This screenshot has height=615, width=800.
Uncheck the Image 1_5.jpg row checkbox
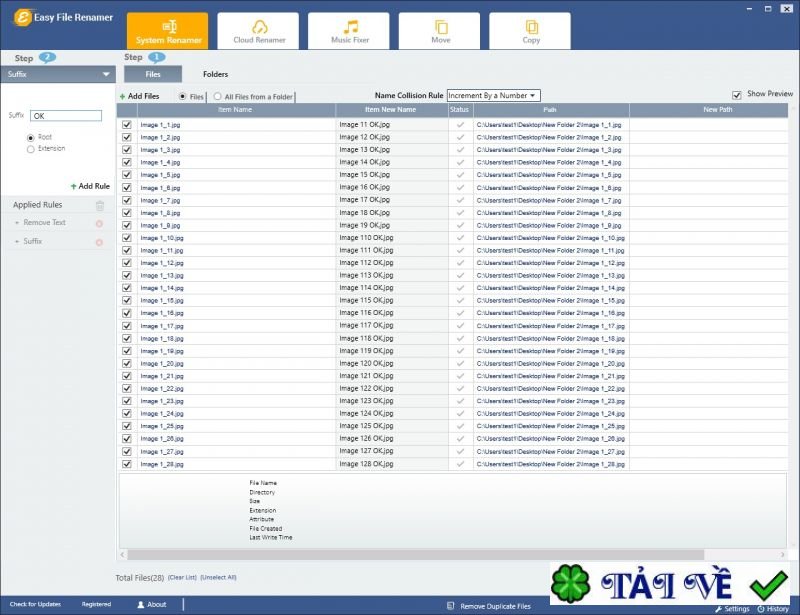tap(127, 175)
